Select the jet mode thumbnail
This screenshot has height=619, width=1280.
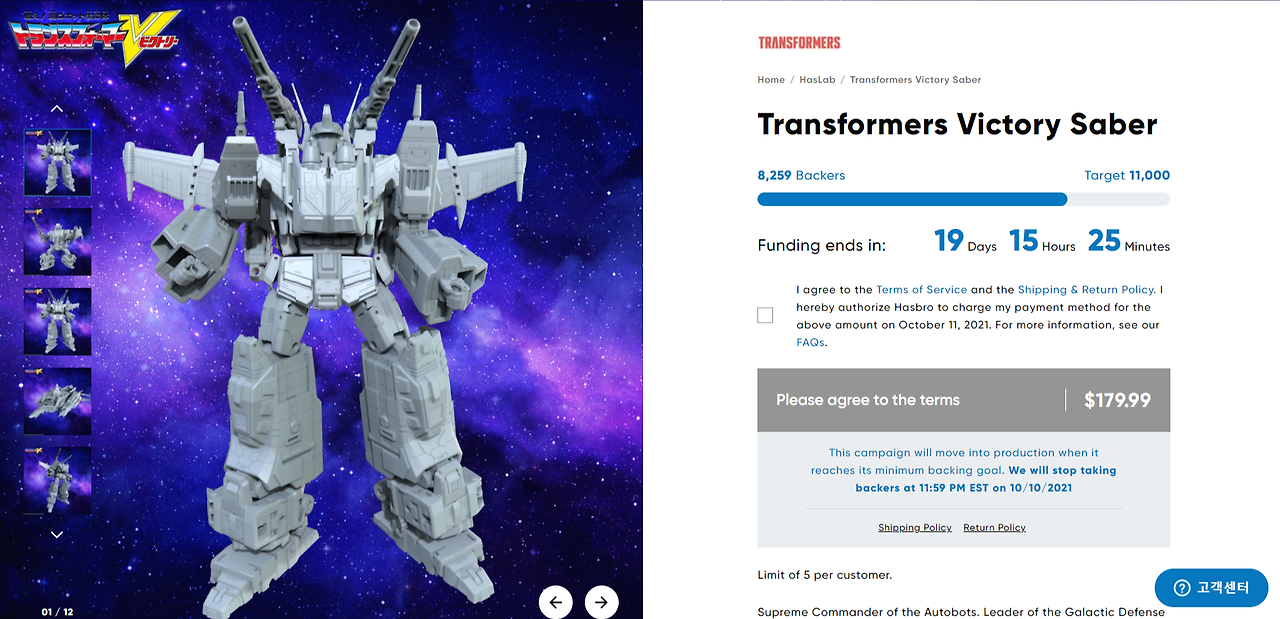click(x=57, y=401)
